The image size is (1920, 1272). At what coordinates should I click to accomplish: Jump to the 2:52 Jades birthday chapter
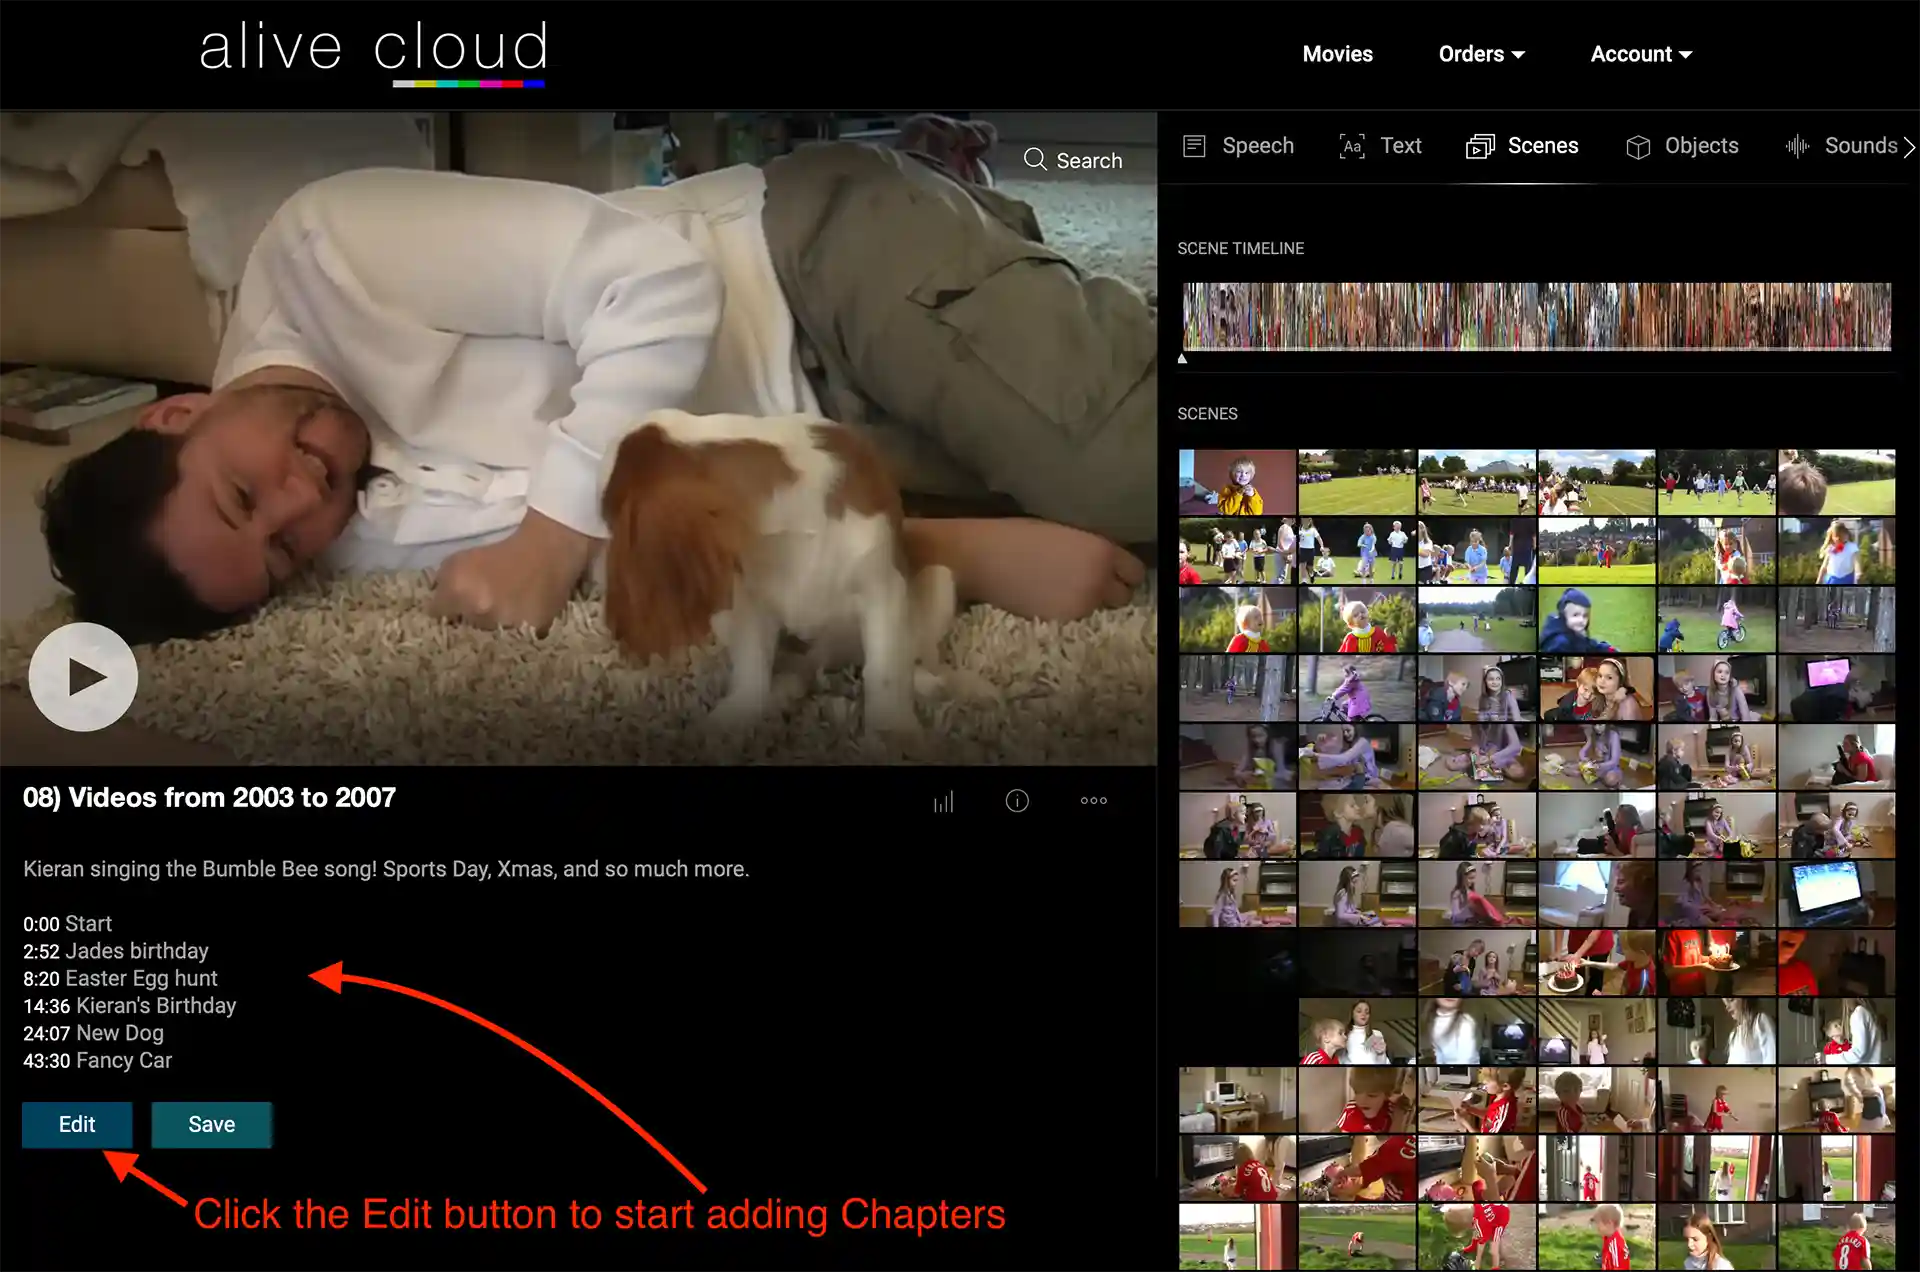coord(116,951)
